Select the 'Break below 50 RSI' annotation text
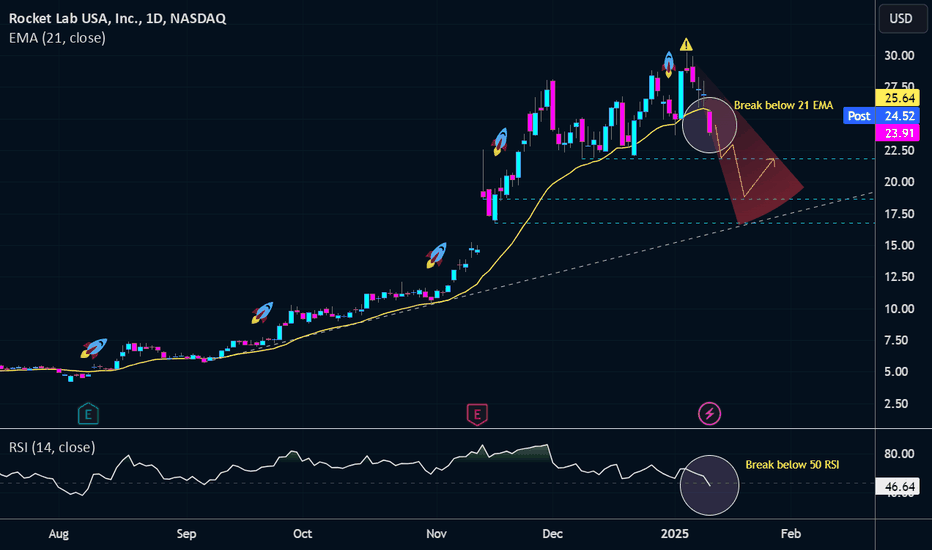Screen dimensions: 932x550 click(792, 464)
